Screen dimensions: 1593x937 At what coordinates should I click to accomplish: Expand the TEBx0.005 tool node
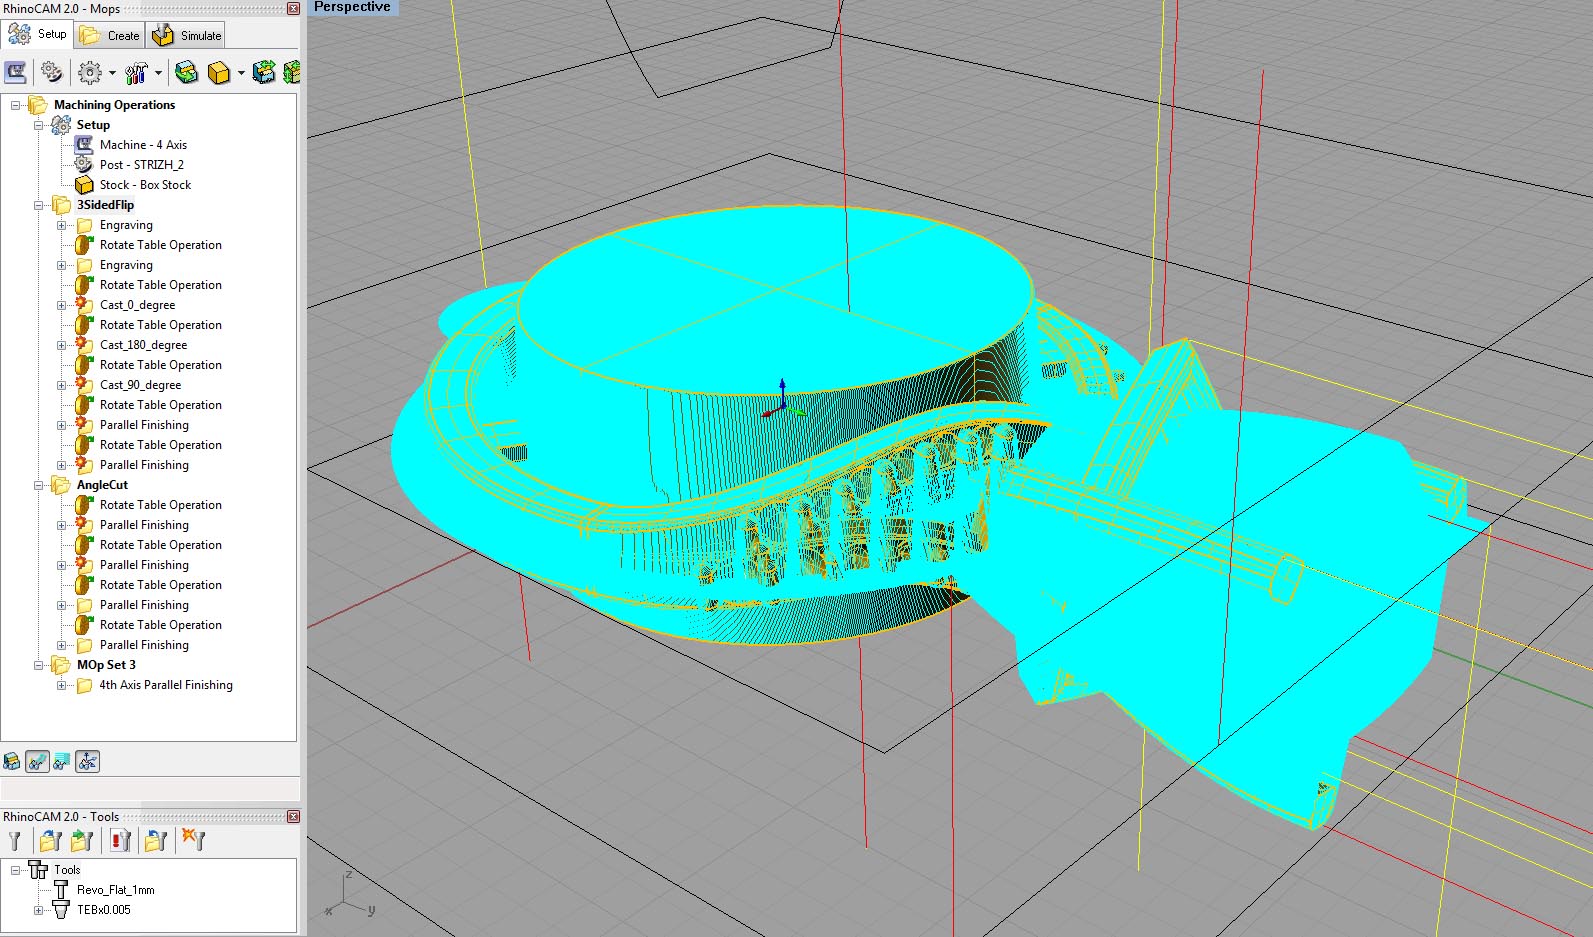[x=39, y=910]
